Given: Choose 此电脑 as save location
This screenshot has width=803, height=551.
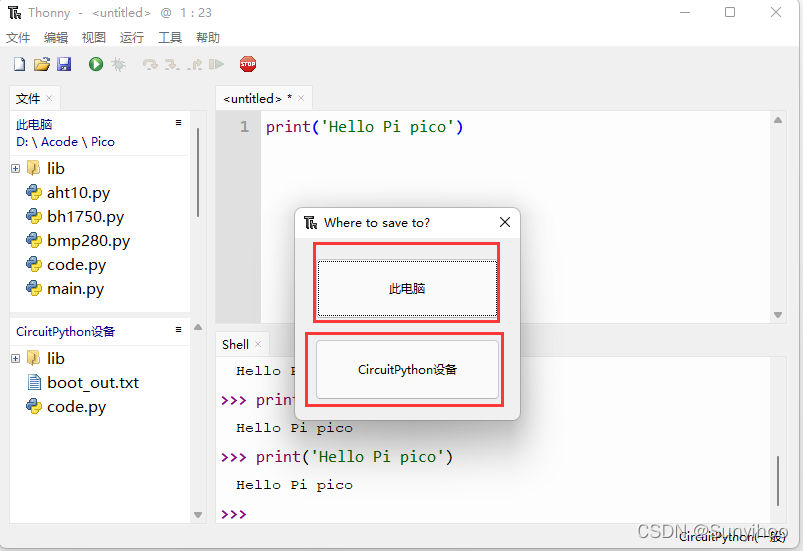Looking at the screenshot, I should click(407, 288).
